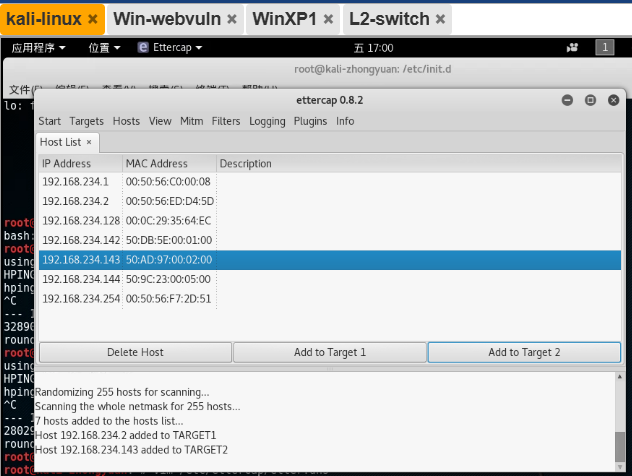Open the 应用程序 applications menu
The height and width of the screenshot is (476, 632).
click(x=38, y=48)
